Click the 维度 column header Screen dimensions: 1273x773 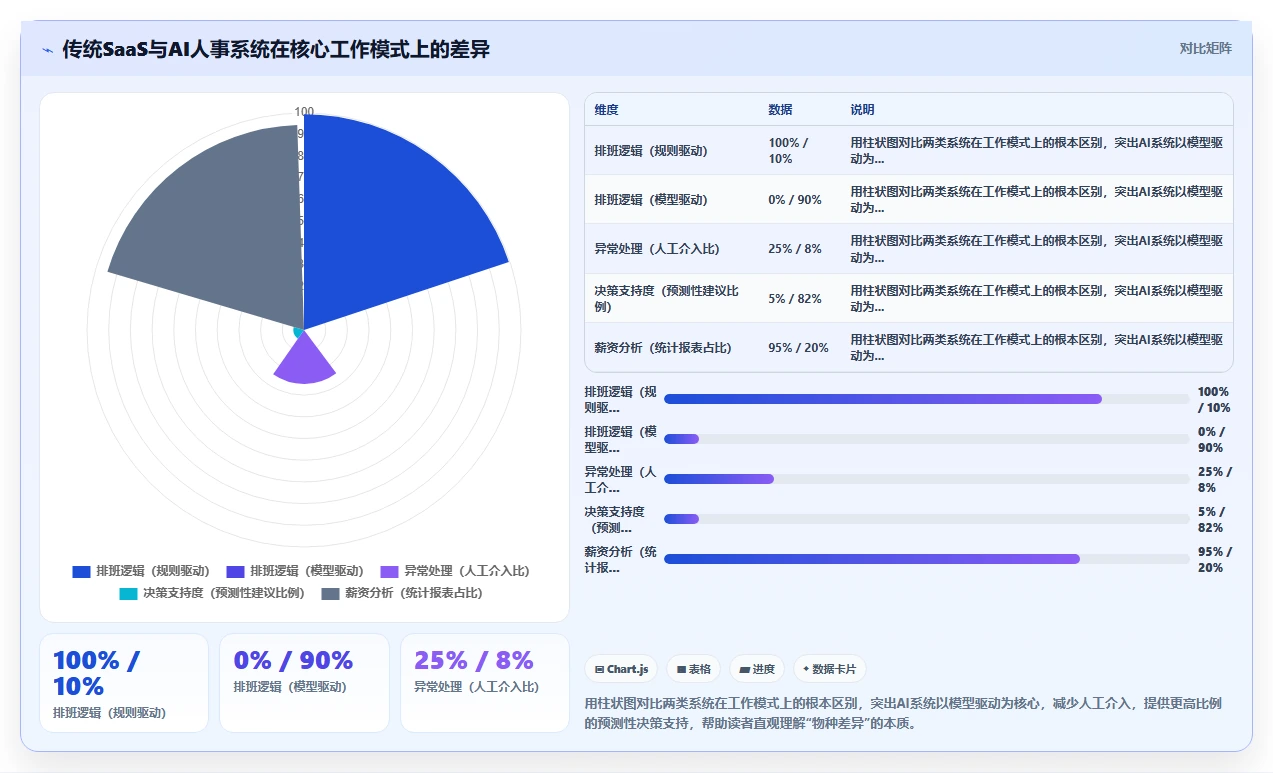point(607,110)
